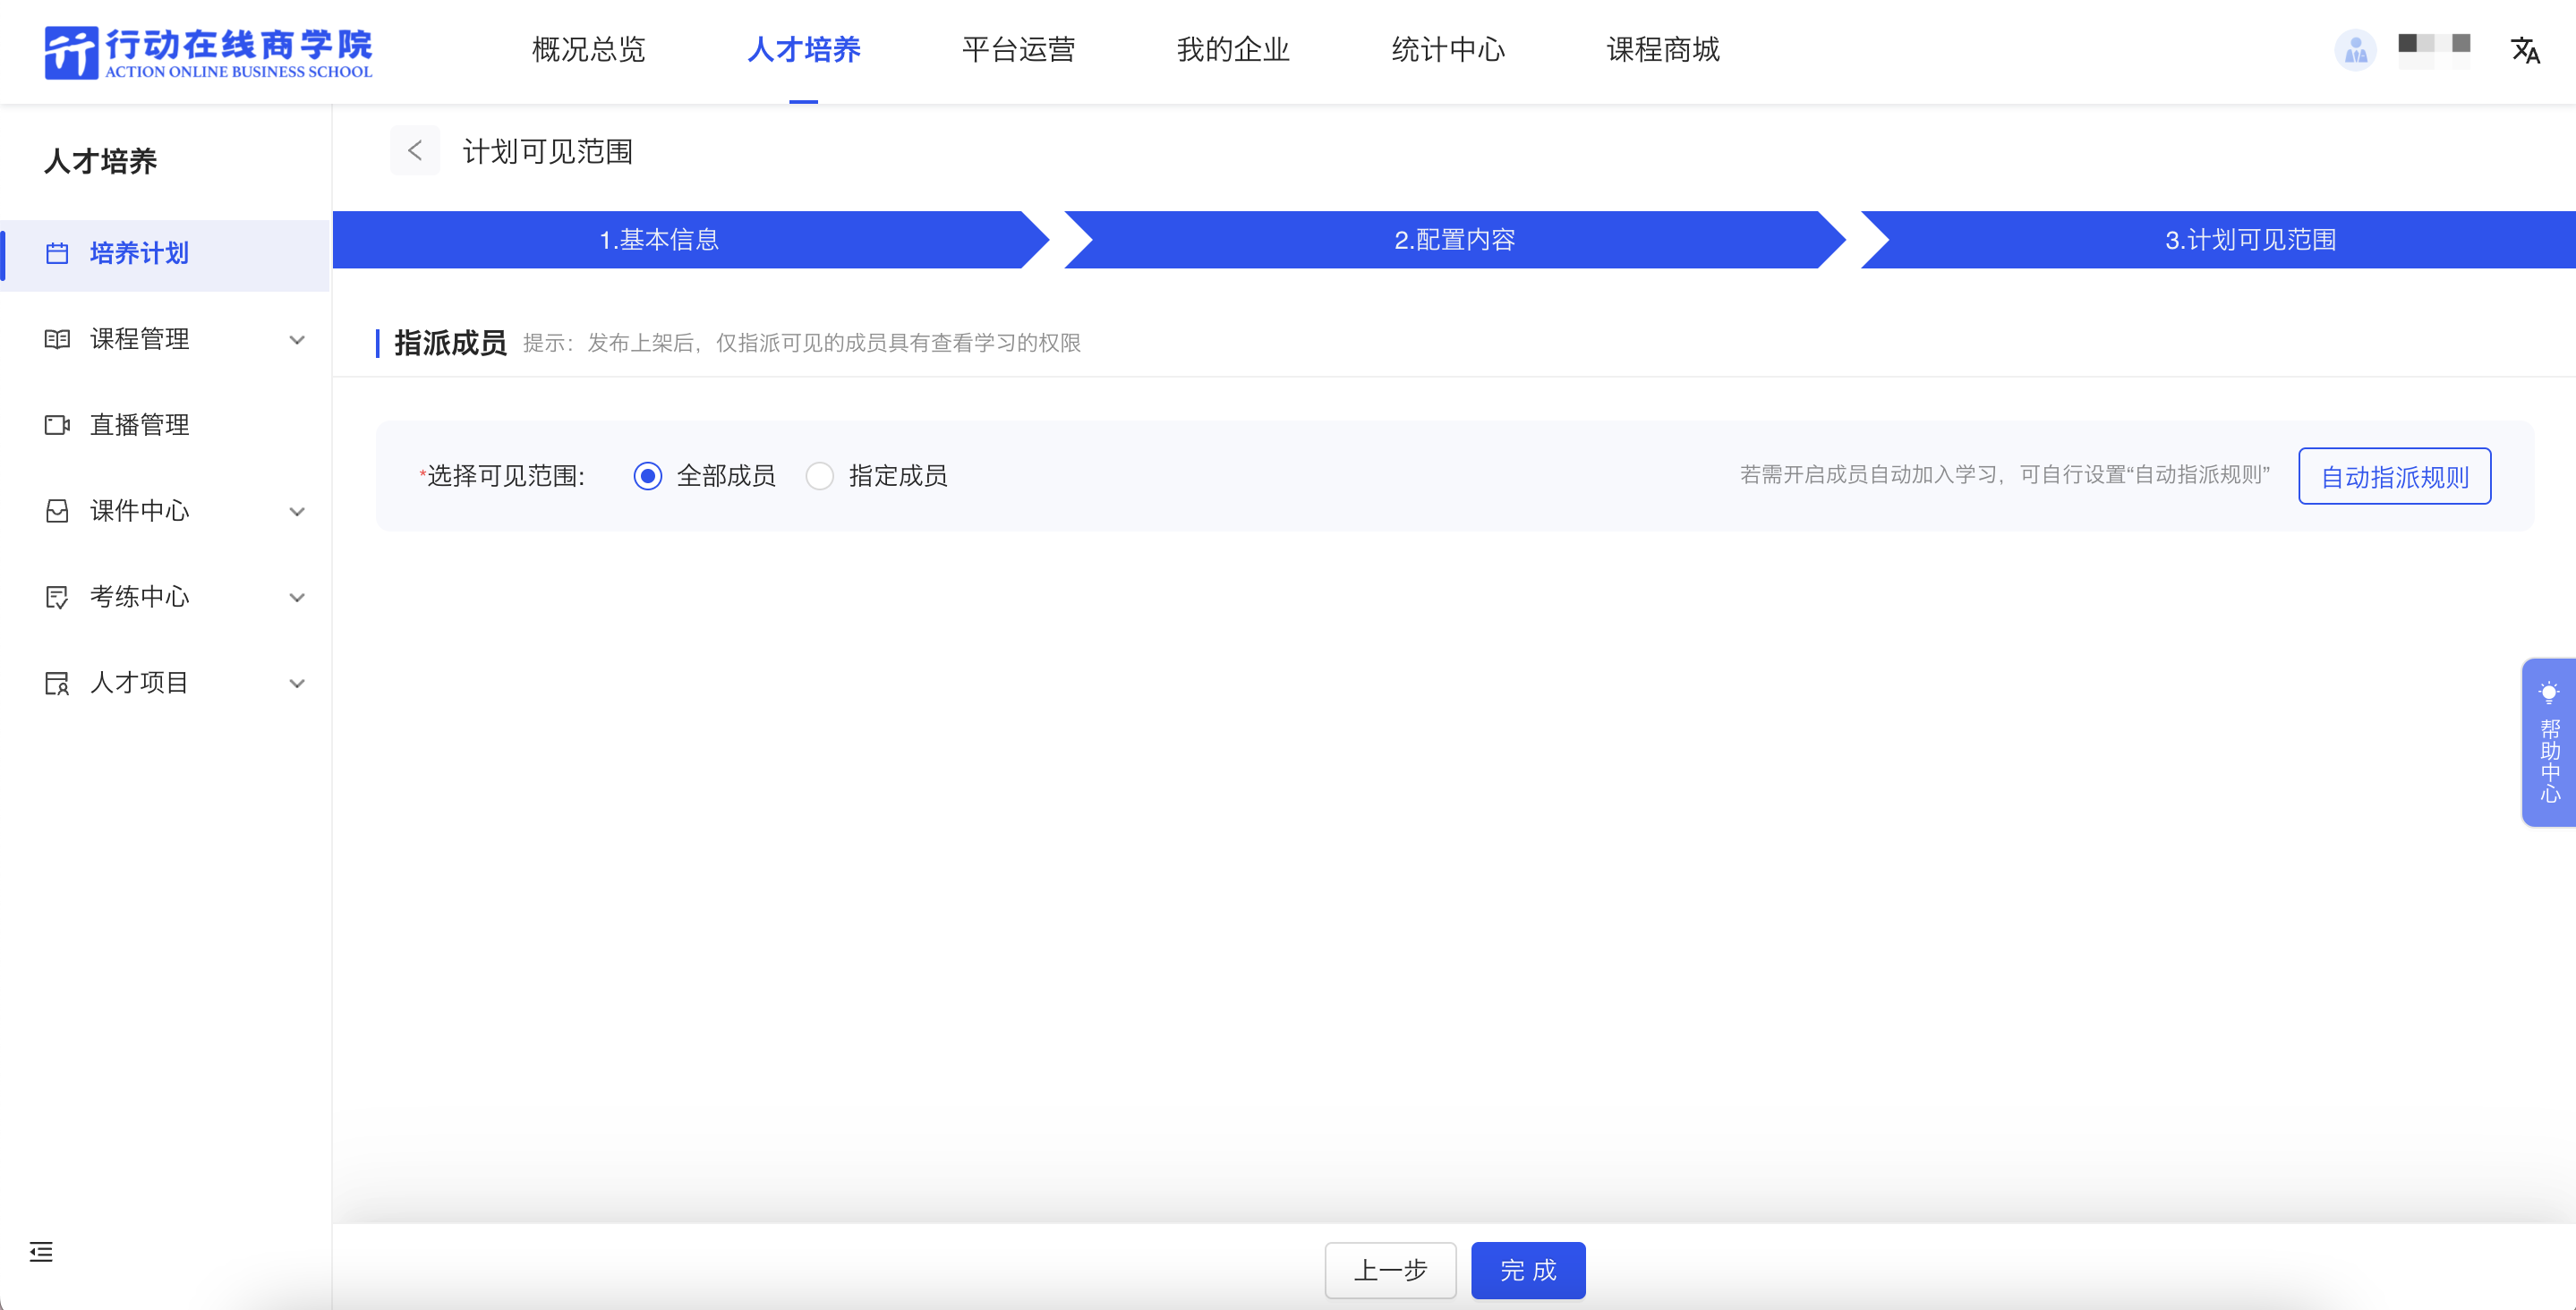Screen dimensions: 2576x1310
Task: Open the 我的企业 top menu
Action: pos(1233,49)
